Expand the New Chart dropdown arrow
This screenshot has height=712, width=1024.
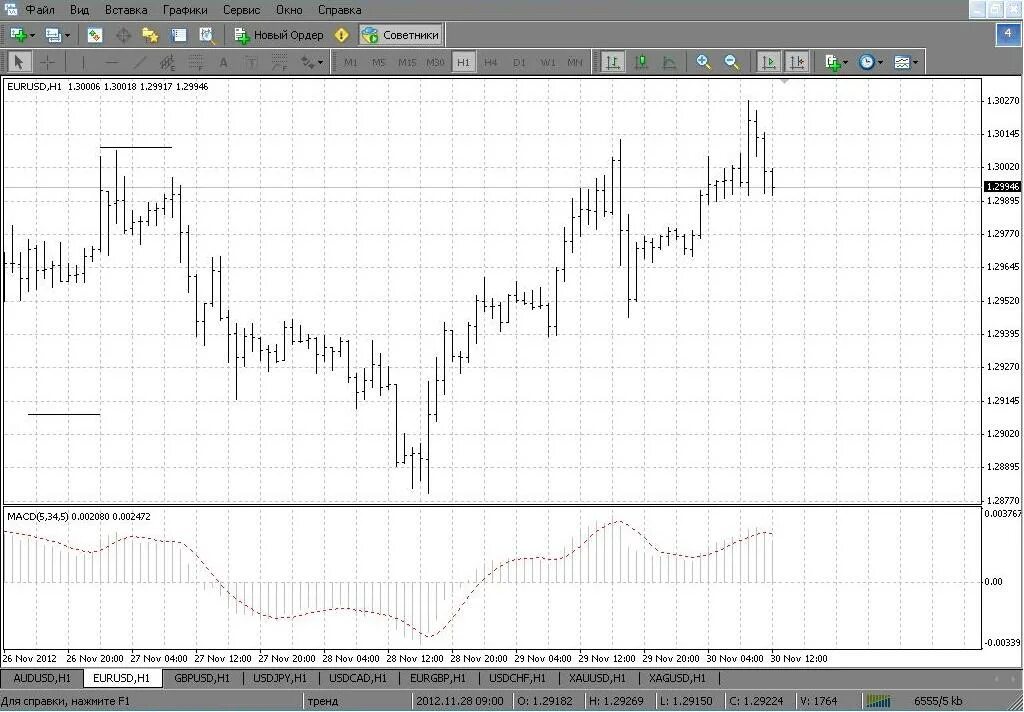[32, 36]
